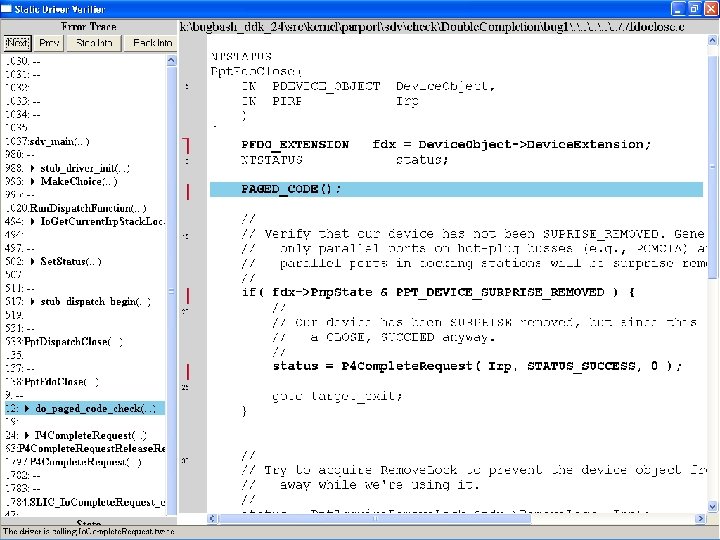Click the highlighted PAGED_CODE() line
Screen dimensions: 720x540
pyautogui.click(x=456, y=189)
